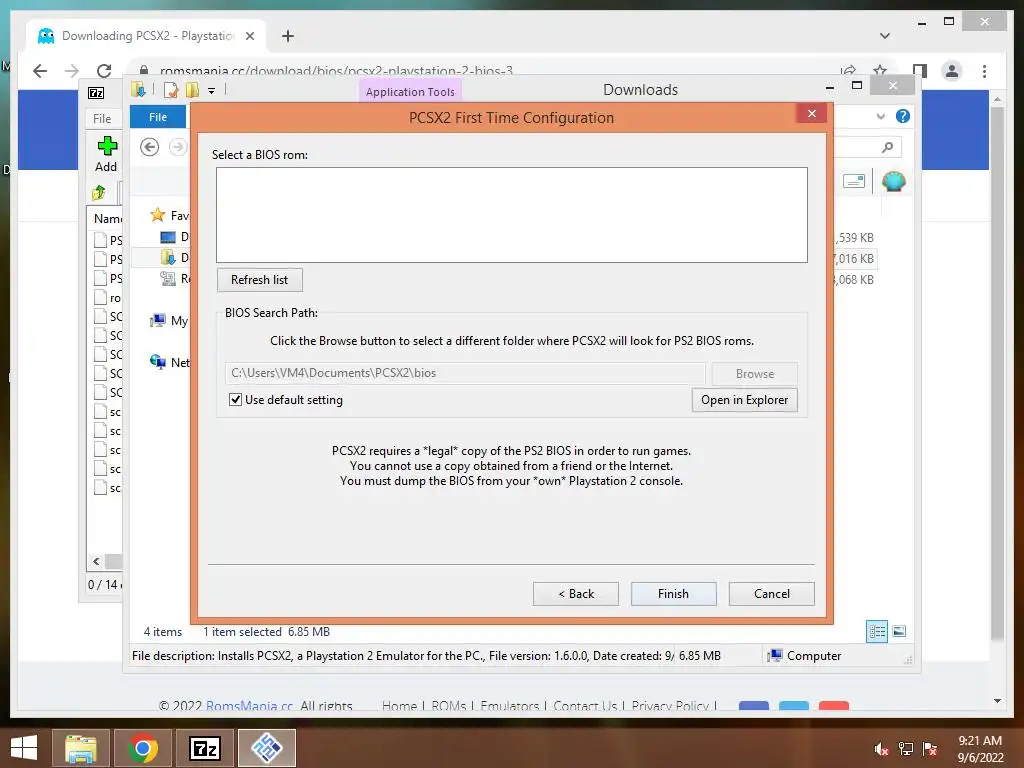This screenshot has width=1024, height=768.
Task: Click the Finish button
Action: (x=673, y=594)
